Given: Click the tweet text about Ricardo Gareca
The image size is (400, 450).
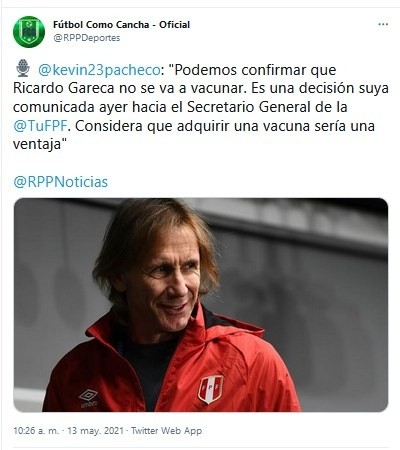Looking at the screenshot, I should [x=201, y=107].
